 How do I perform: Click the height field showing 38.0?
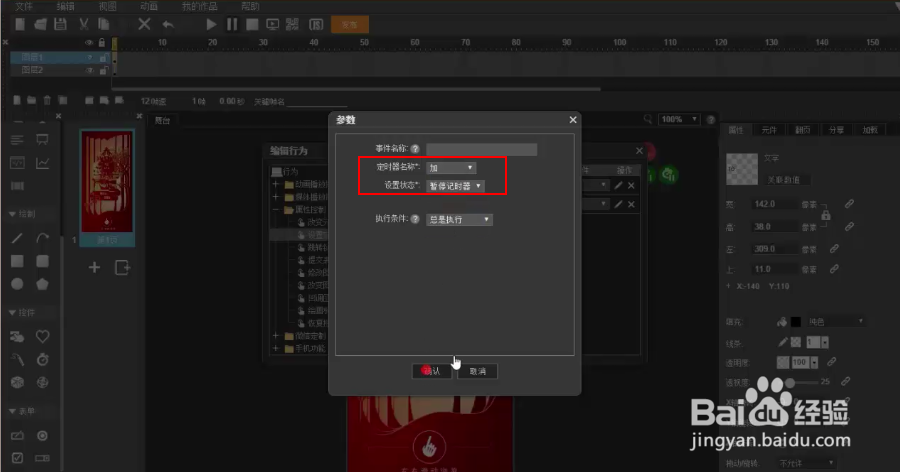click(x=774, y=226)
